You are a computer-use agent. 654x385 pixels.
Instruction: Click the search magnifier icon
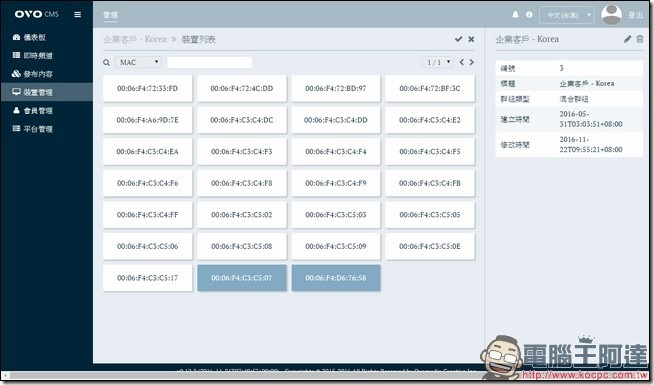click(x=106, y=63)
